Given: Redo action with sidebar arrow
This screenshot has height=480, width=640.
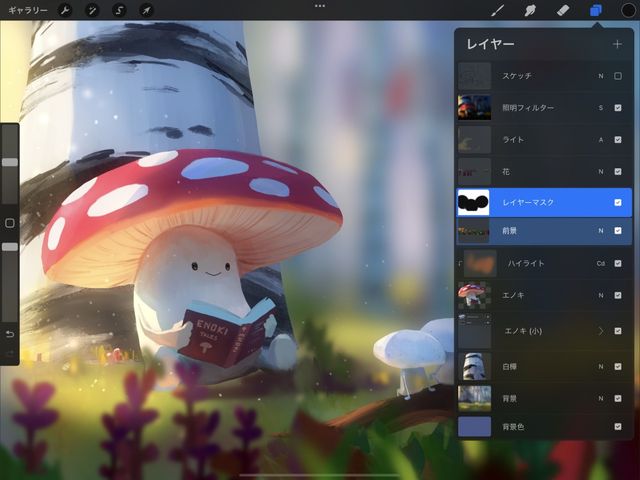Looking at the screenshot, I should tap(10, 353).
